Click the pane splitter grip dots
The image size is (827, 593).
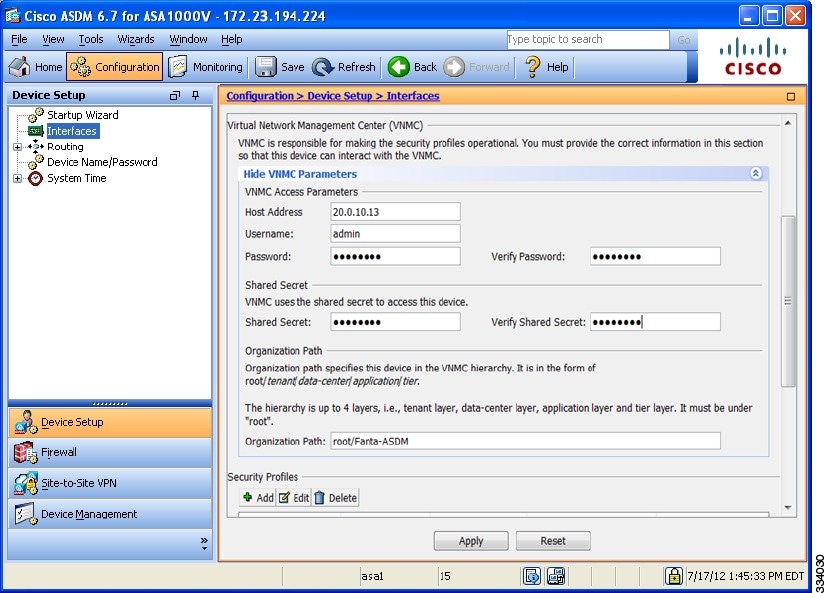pos(110,404)
